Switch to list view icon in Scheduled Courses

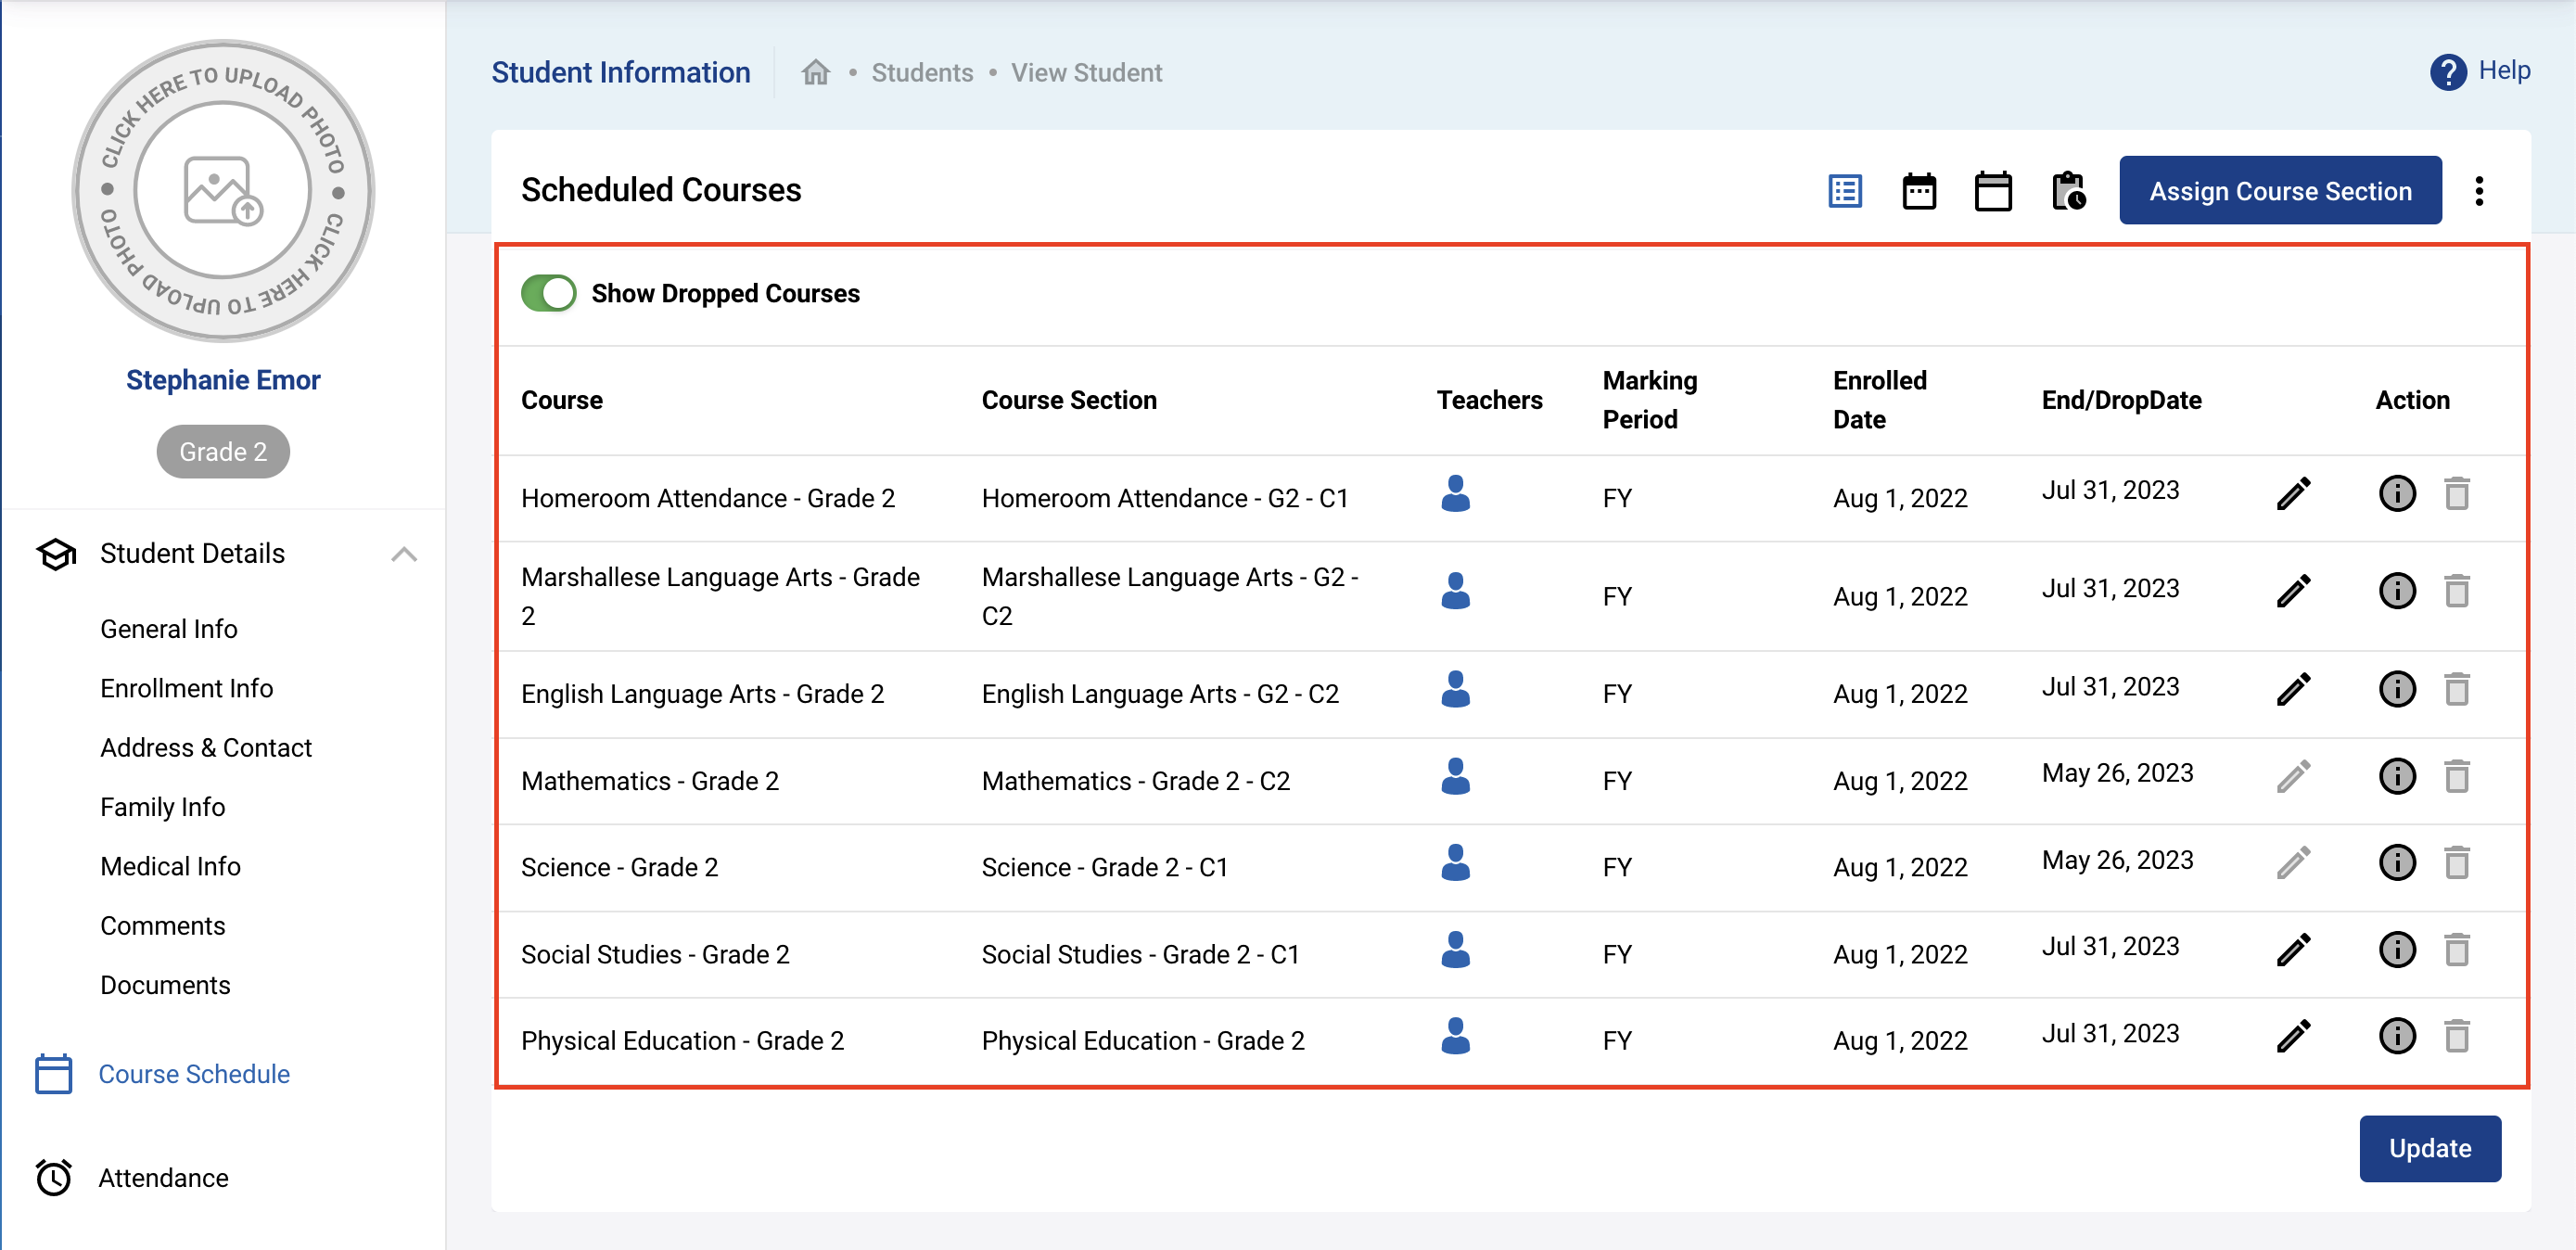pyautogui.click(x=1844, y=191)
